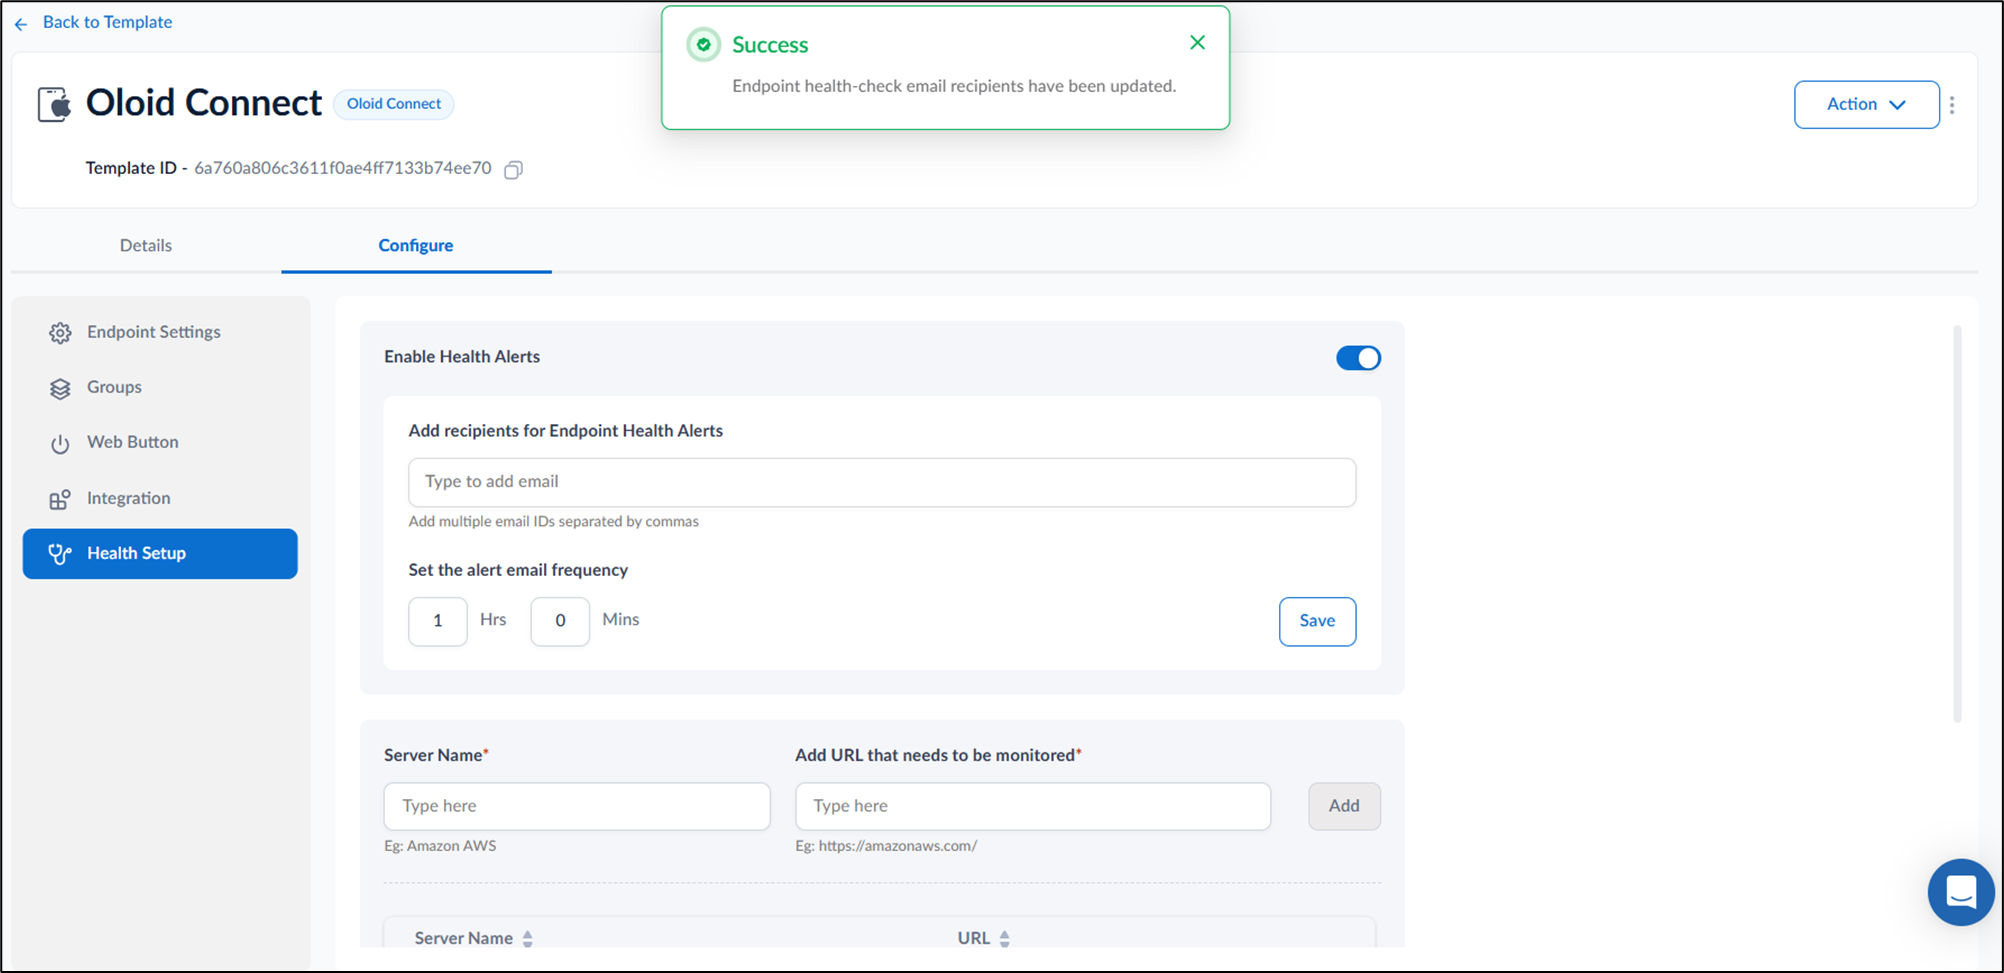Save the alert email settings
The image size is (2004, 973).
coord(1317,621)
